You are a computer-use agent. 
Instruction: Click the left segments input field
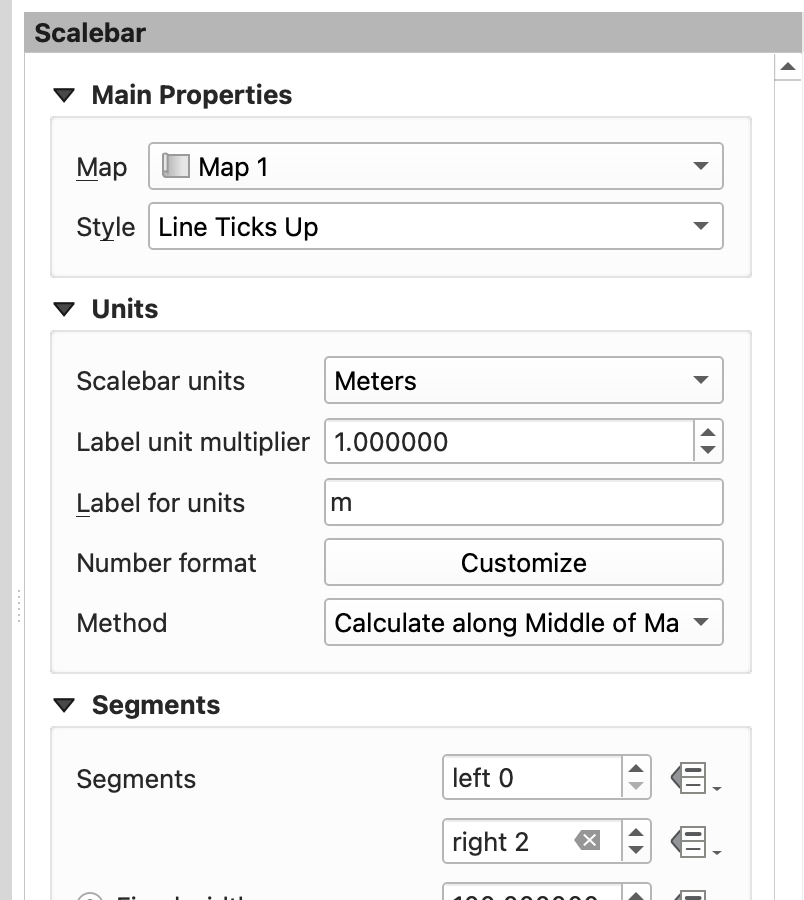[x=532, y=778]
